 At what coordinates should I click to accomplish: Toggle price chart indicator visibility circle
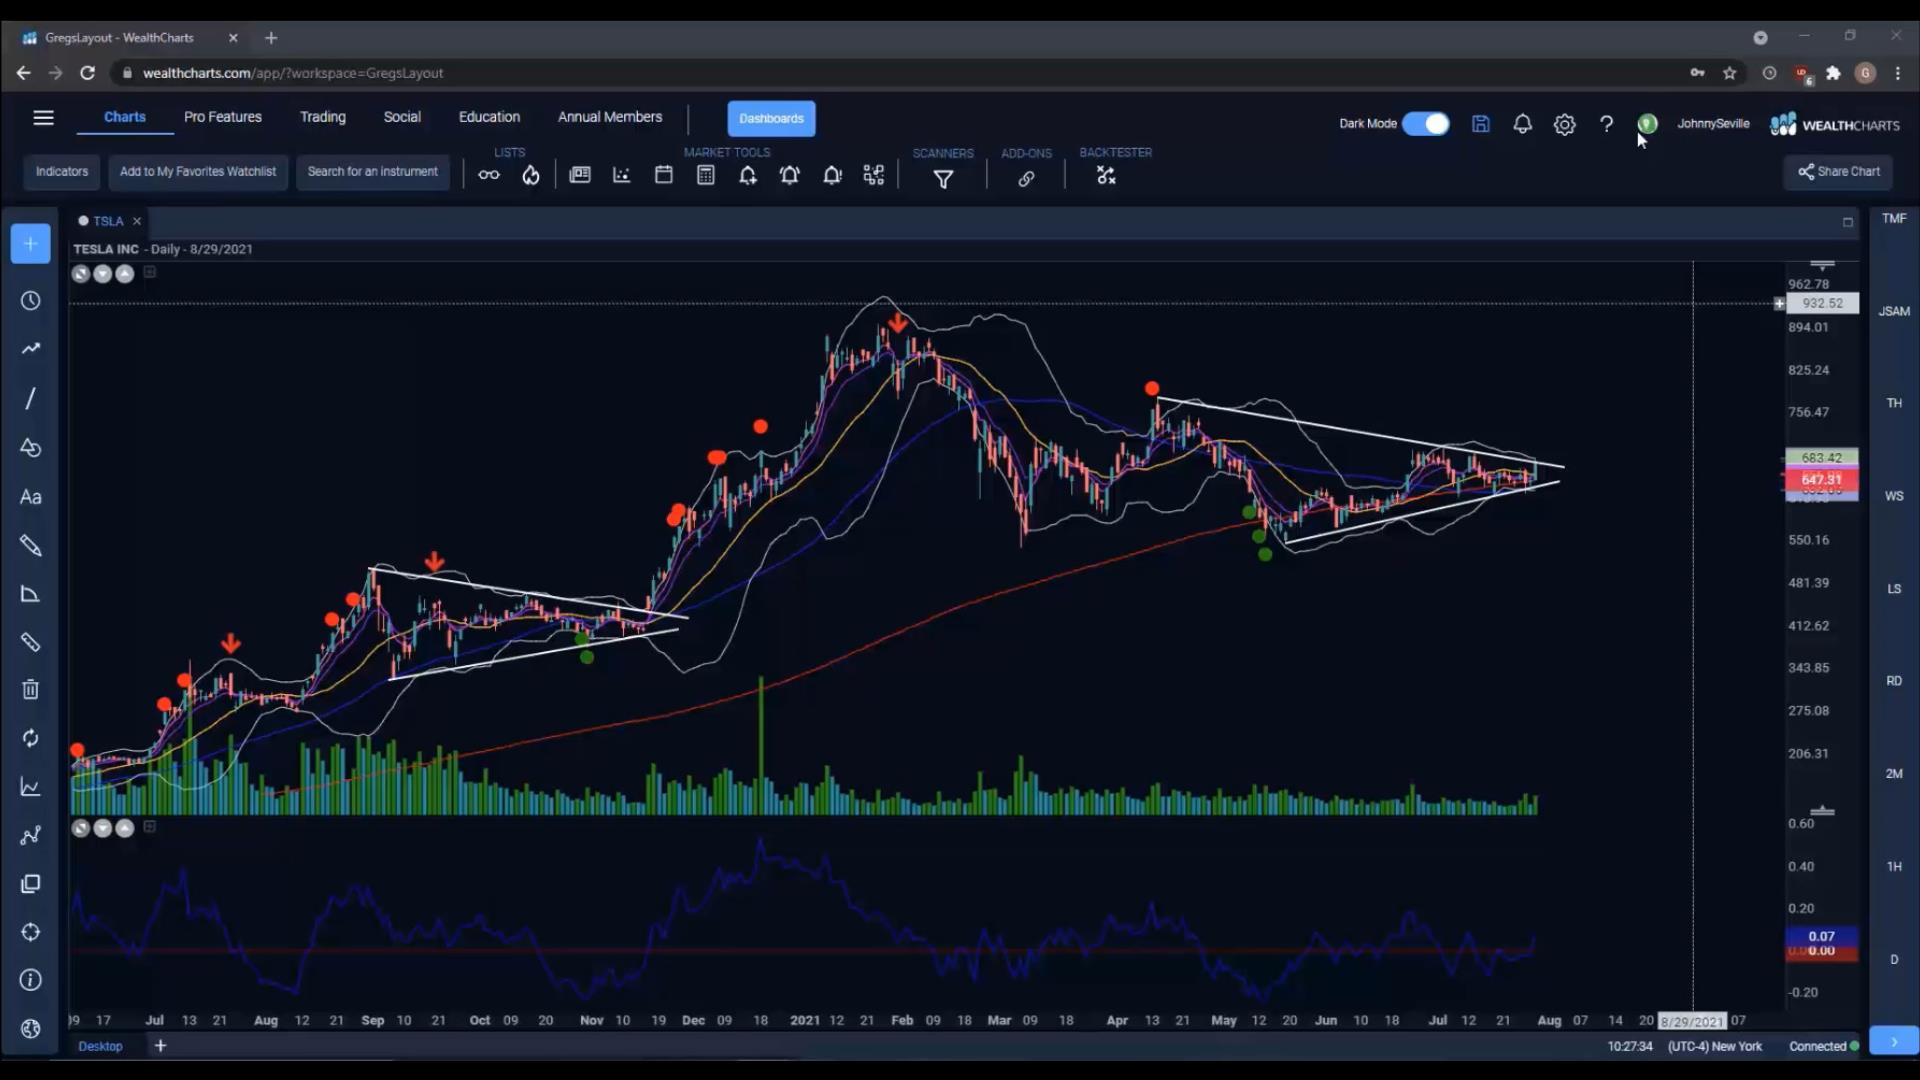pos(81,274)
